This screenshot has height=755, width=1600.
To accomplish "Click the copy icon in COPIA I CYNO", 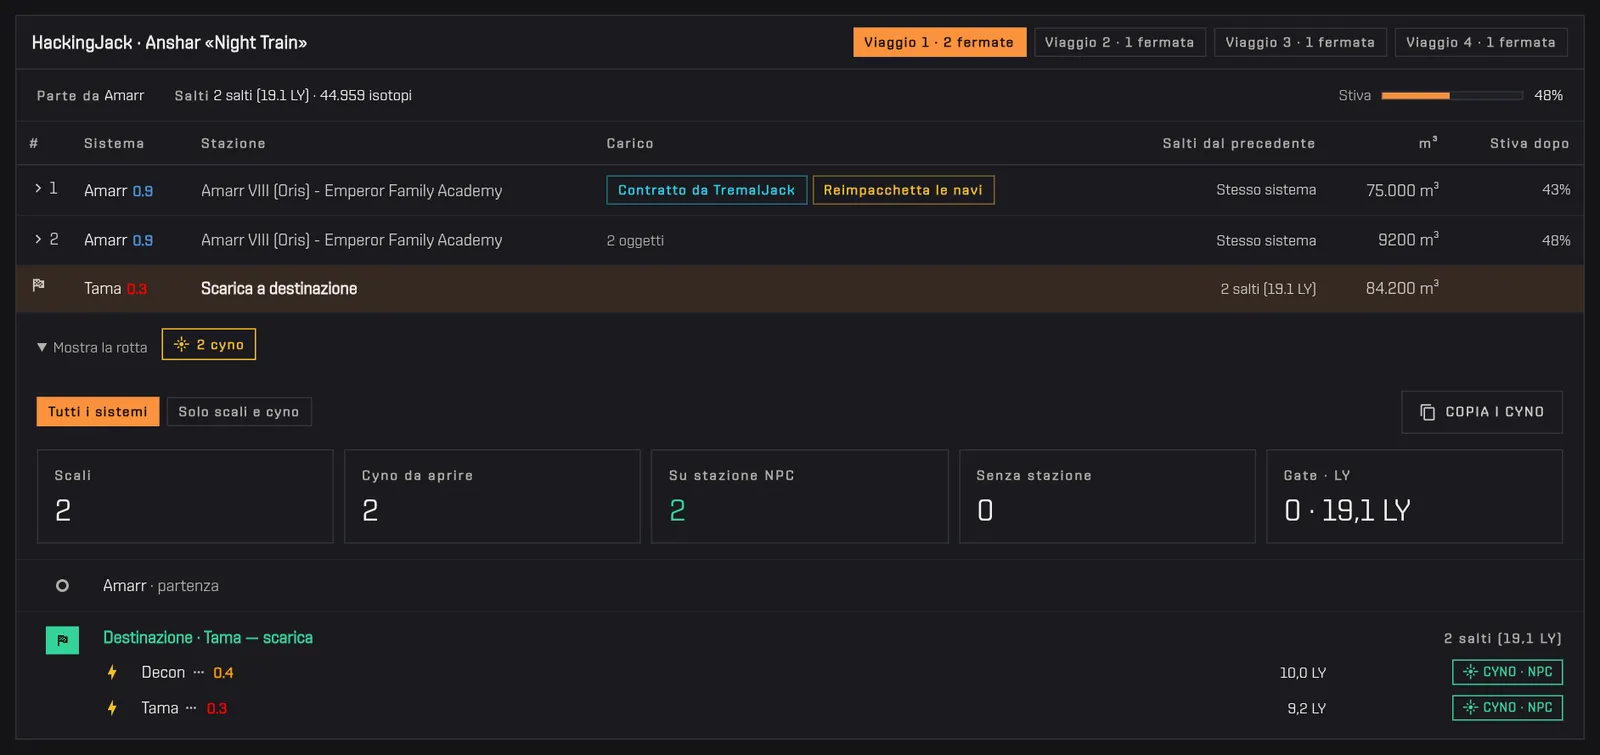I will point(1427,412).
